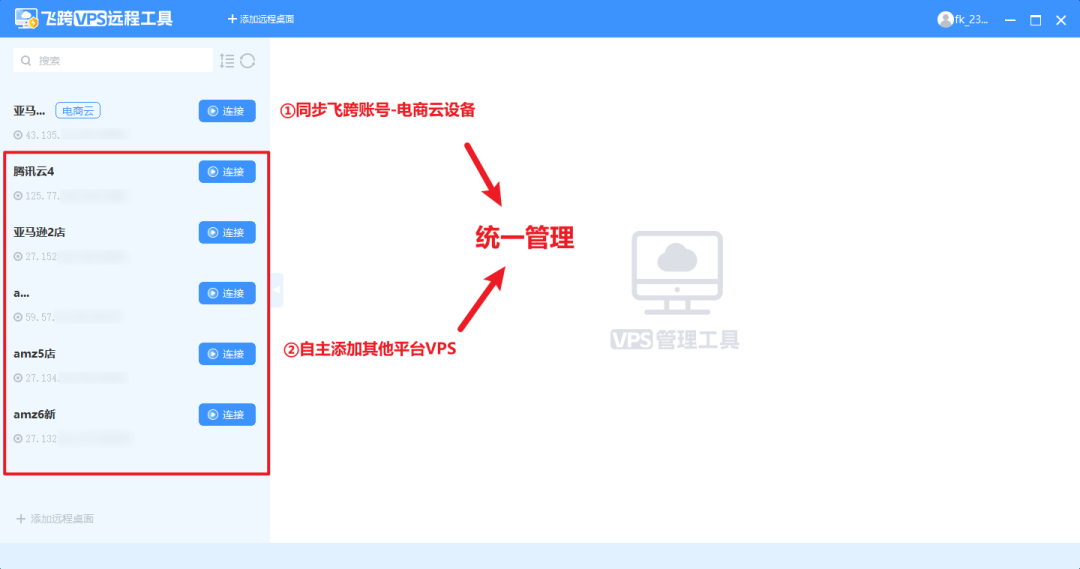
Task: Click the refresh icon beside search
Action: (248, 61)
